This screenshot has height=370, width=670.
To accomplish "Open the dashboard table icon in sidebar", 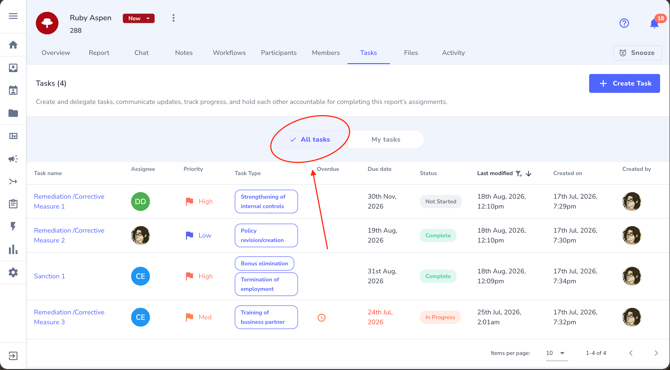I will (13, 136).
